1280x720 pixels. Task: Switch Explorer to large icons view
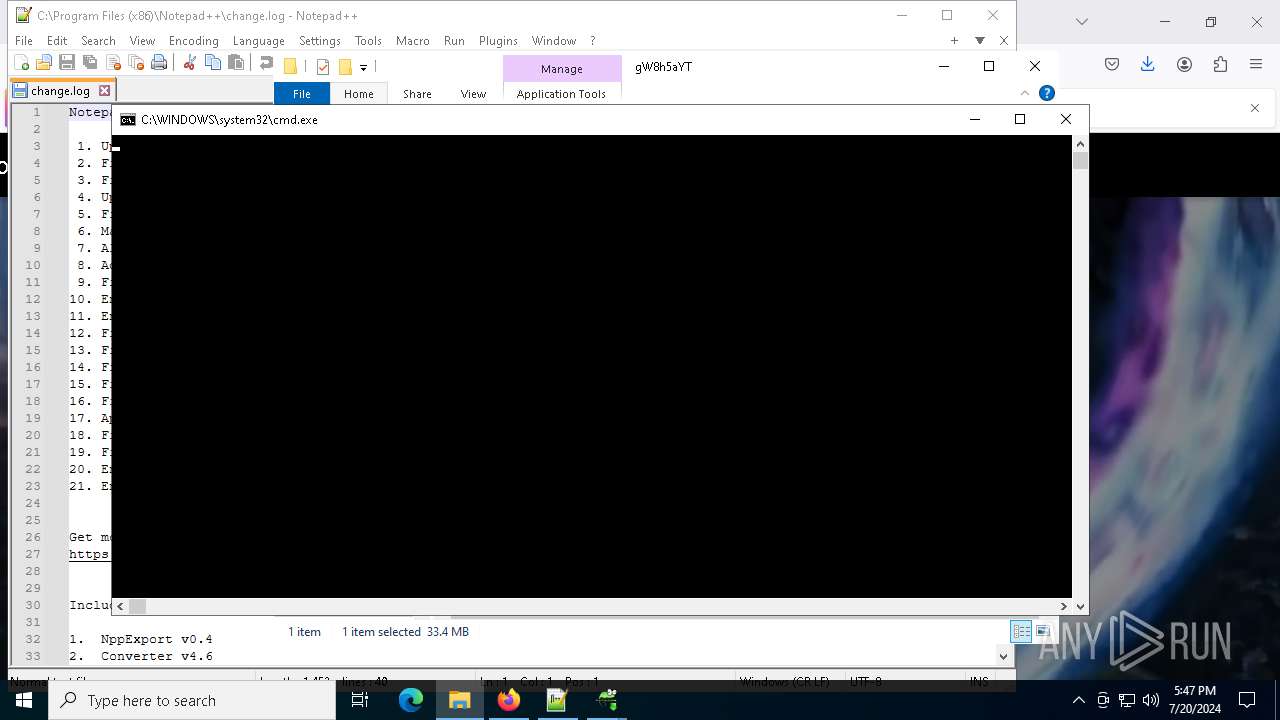click(1042, 631)
